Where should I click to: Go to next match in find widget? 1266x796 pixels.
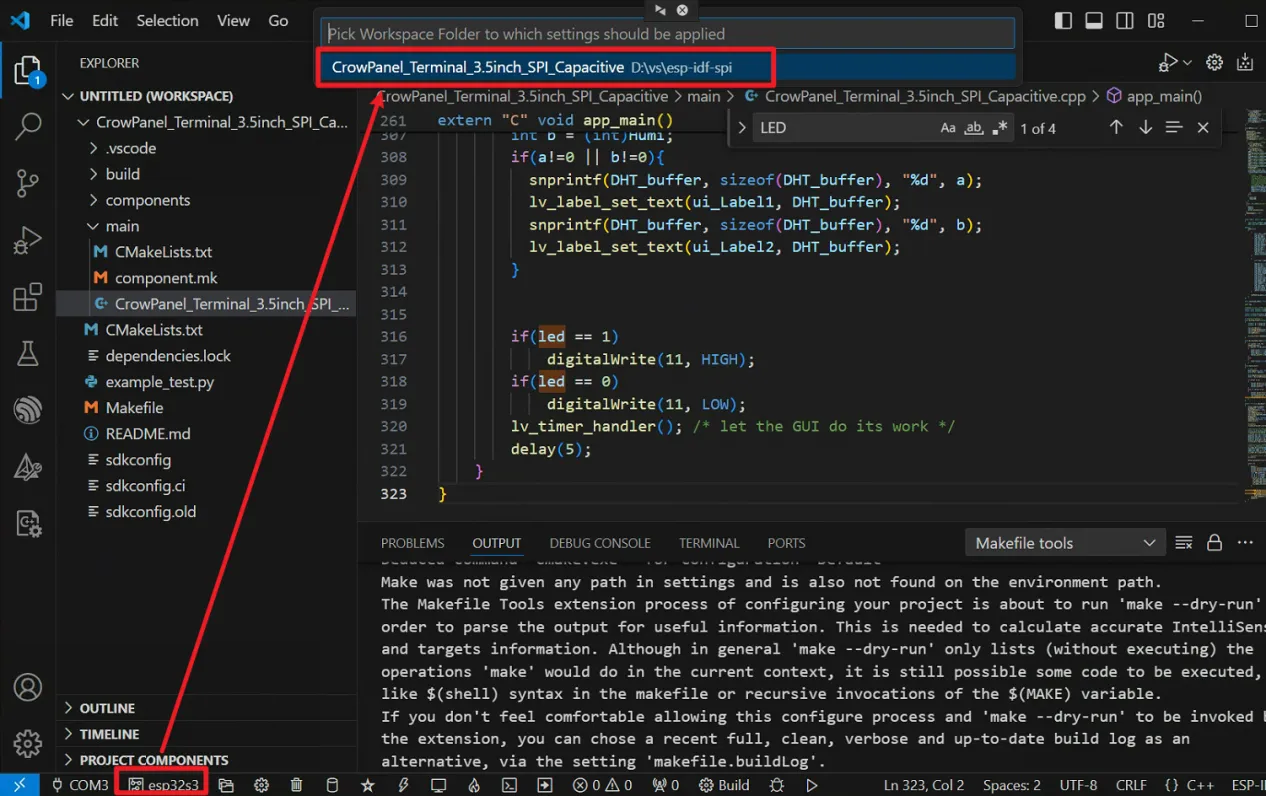1145,127
